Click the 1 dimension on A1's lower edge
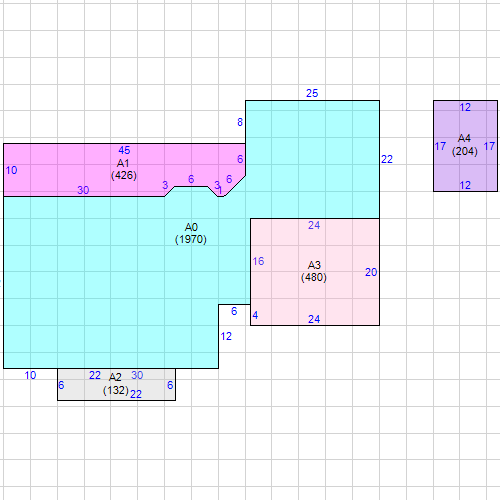 220,191
